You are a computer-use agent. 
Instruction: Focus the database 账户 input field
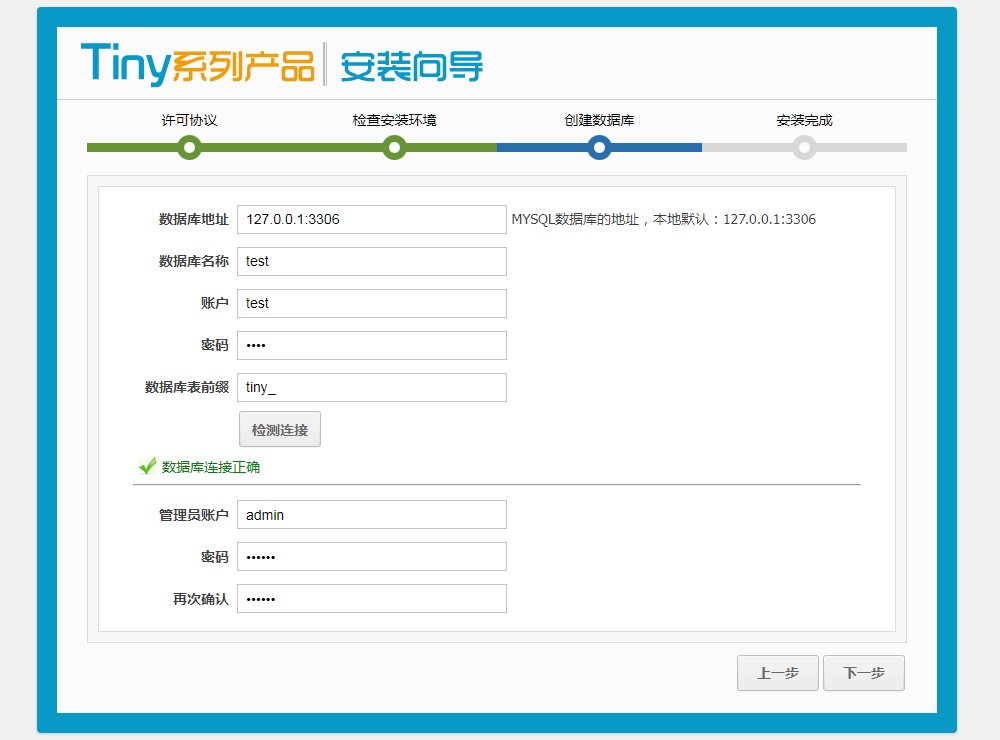click(372, 304)
